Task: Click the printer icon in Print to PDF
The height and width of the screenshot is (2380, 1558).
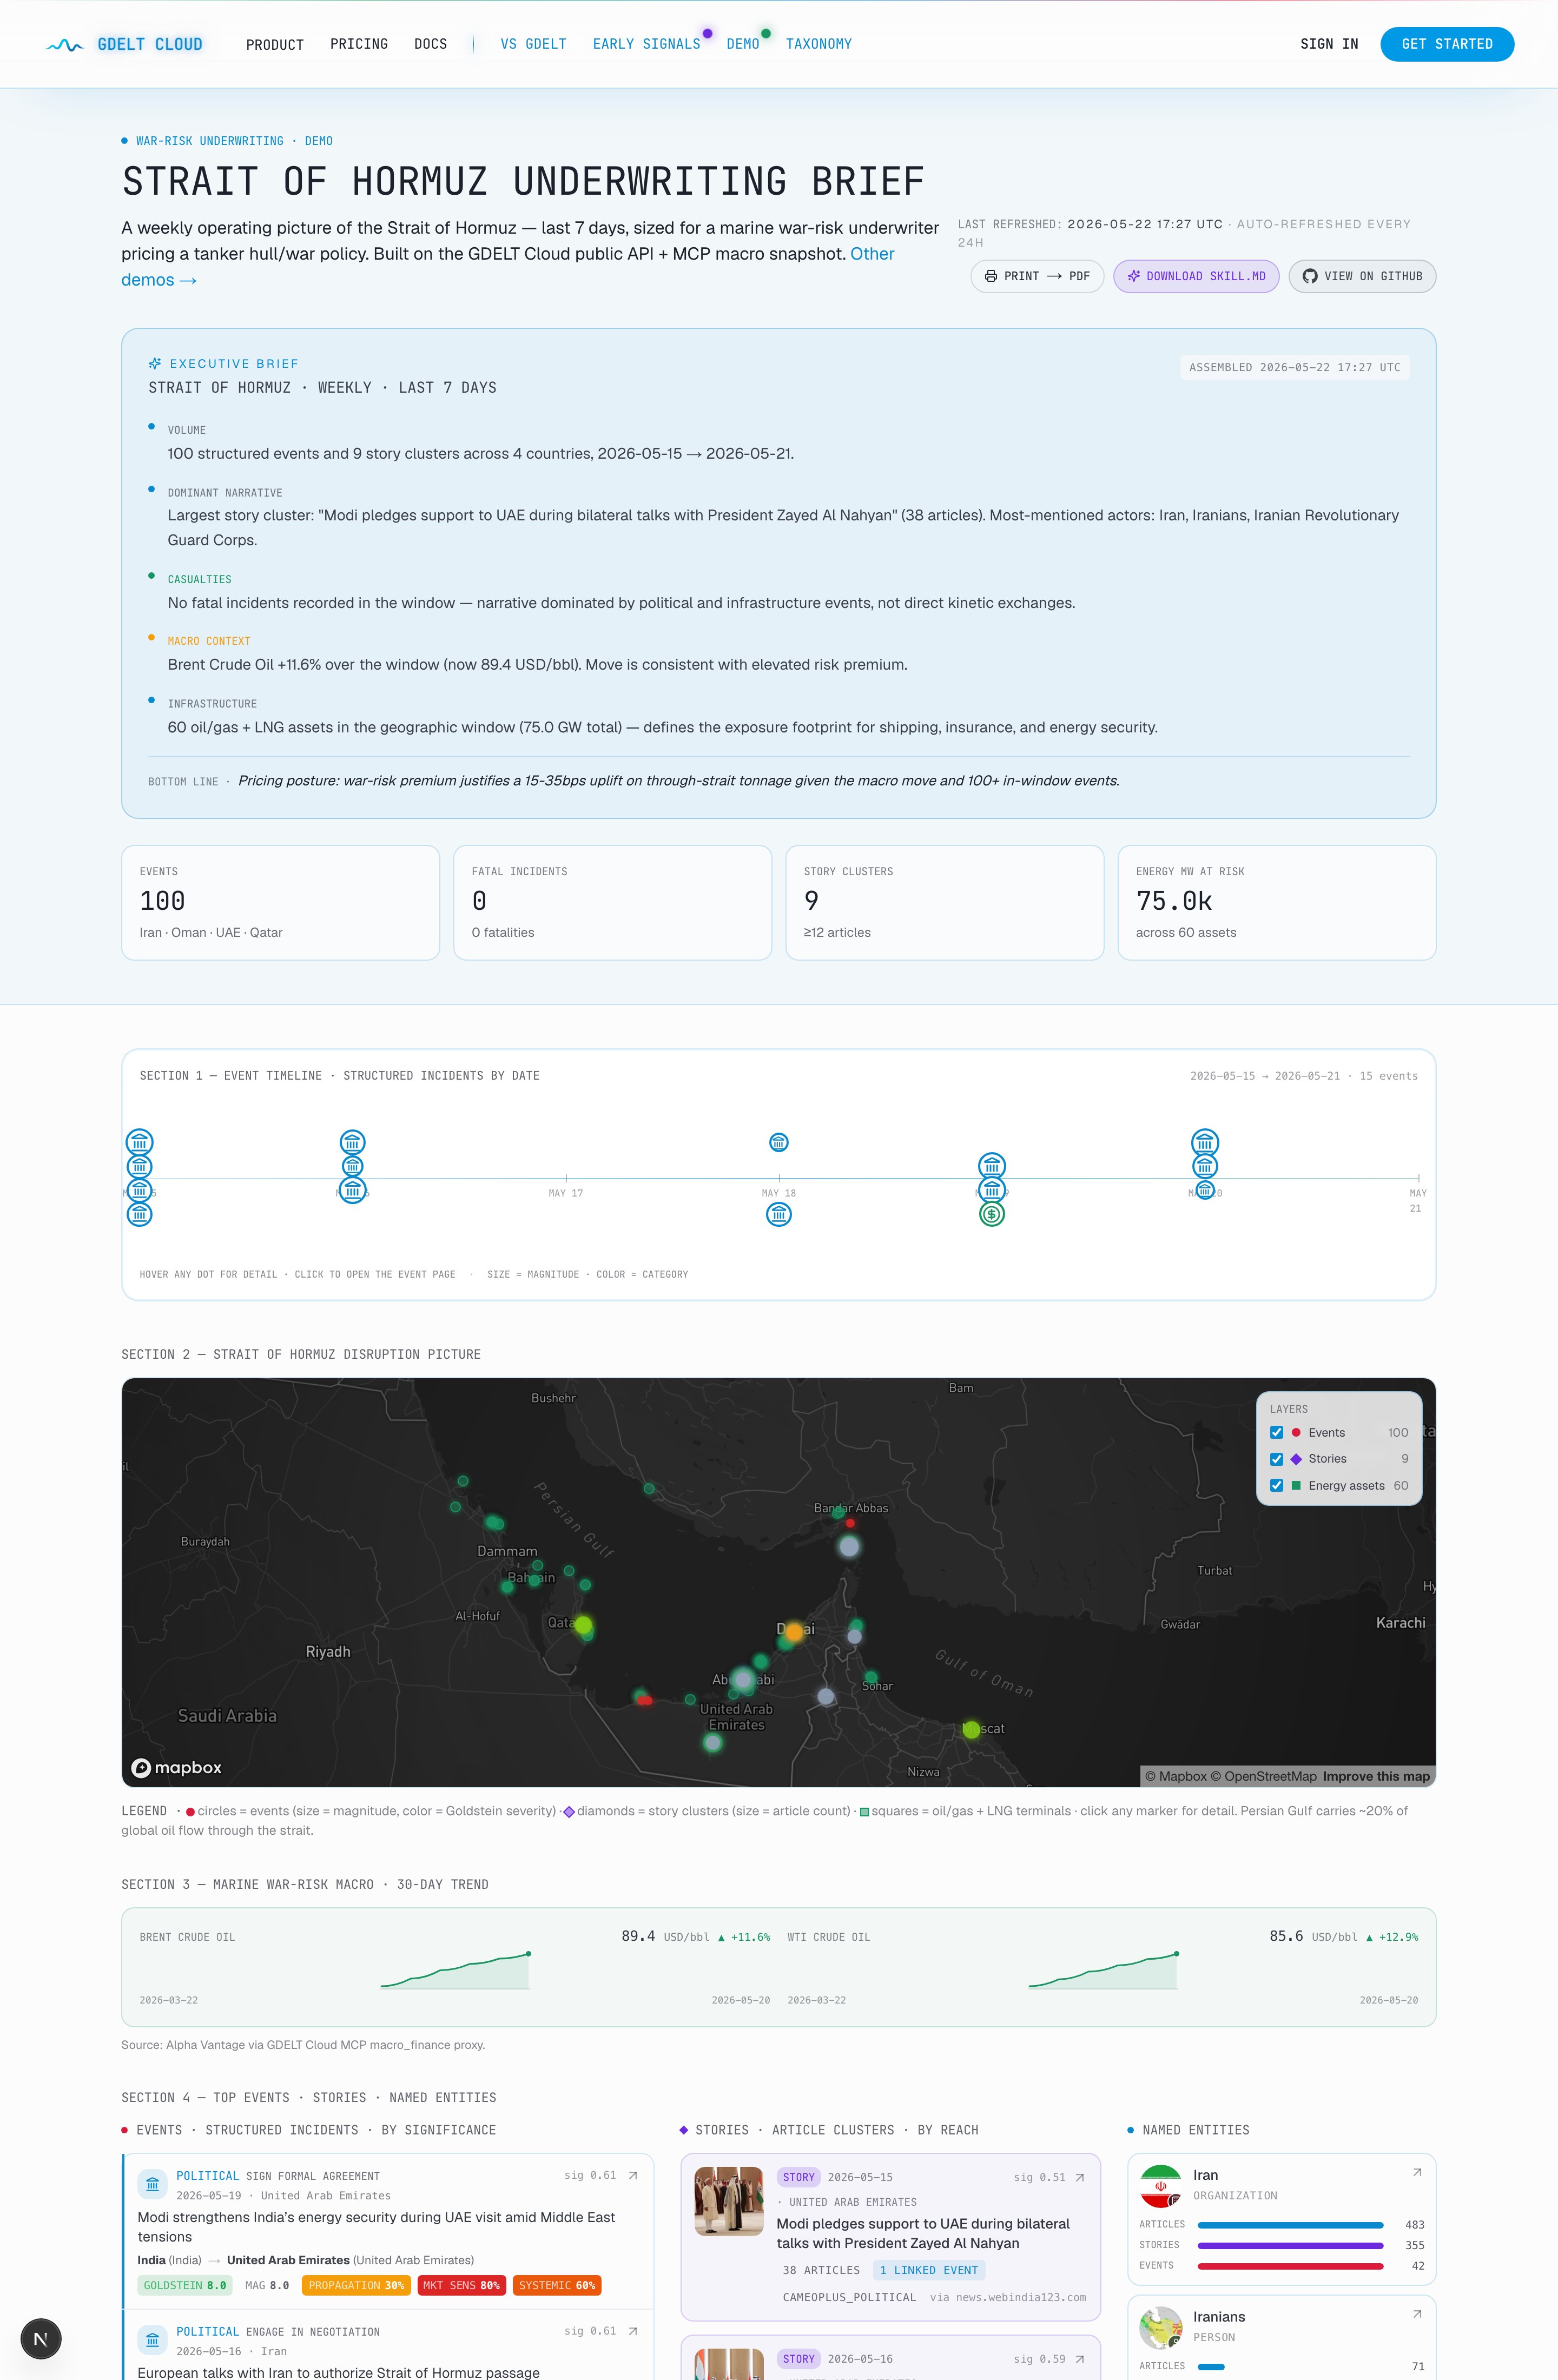Action: pos(990,276)
